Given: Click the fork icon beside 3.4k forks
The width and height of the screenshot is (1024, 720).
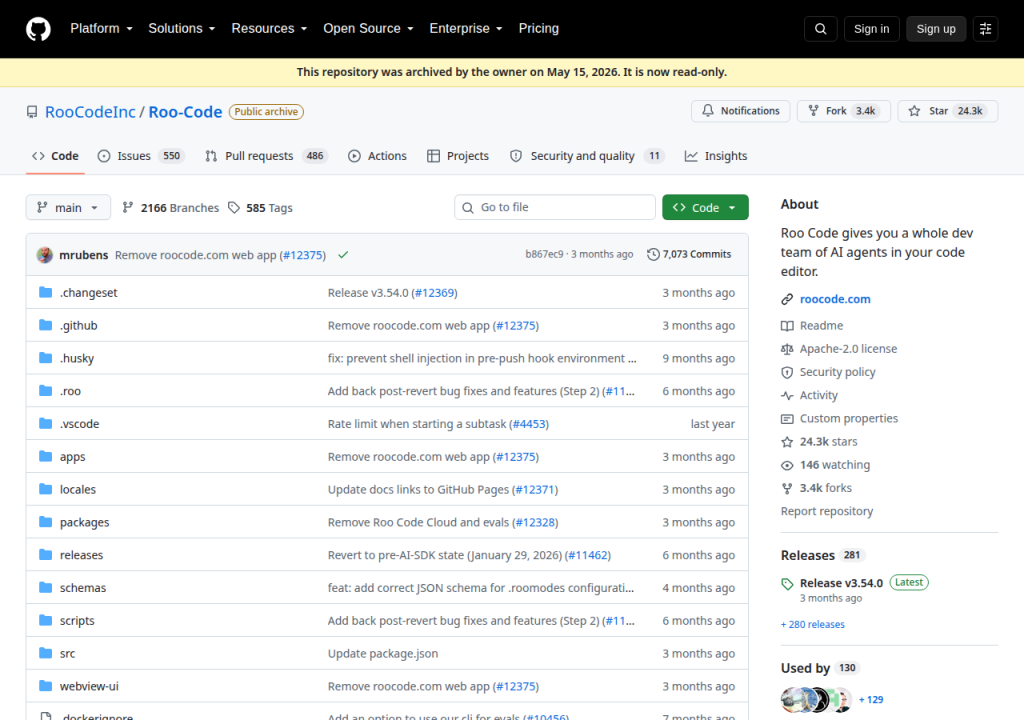Looking at the screenshot, I should tap(787, 488).
